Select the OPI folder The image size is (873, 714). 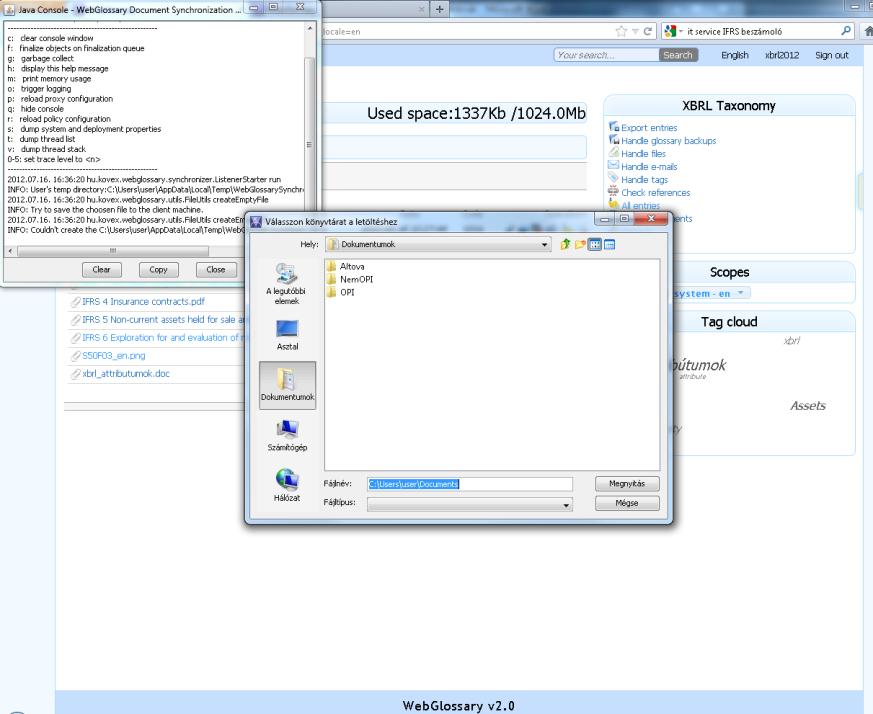(x=341, y=292)
